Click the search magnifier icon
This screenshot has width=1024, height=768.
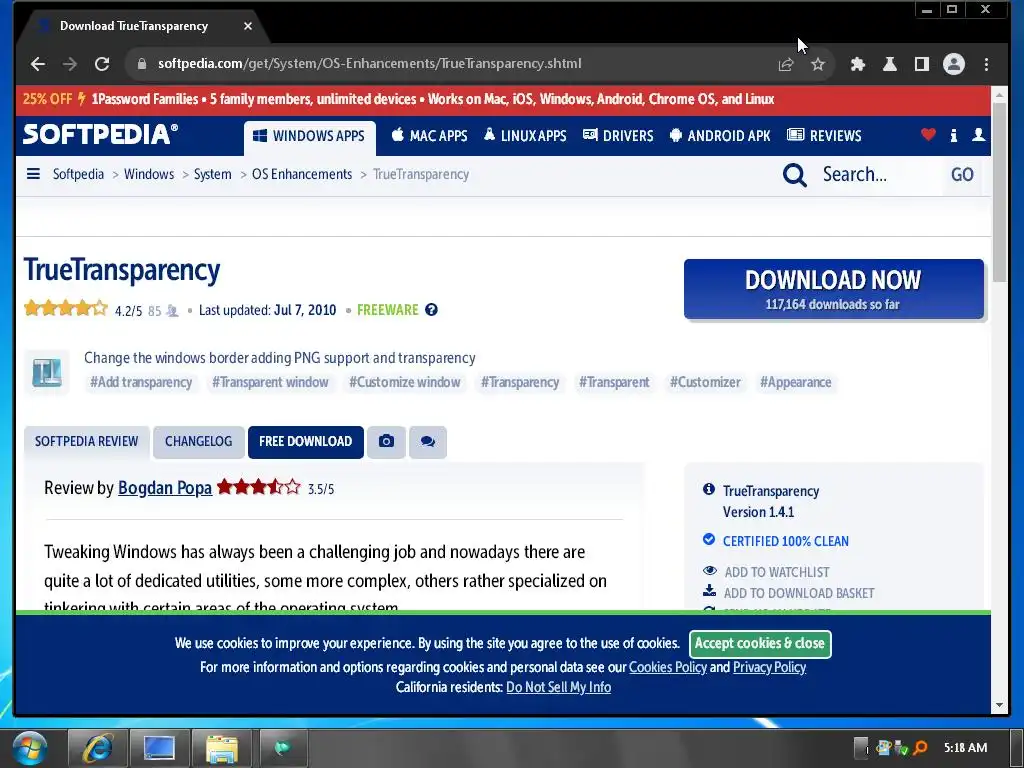[x=794, y=174]
